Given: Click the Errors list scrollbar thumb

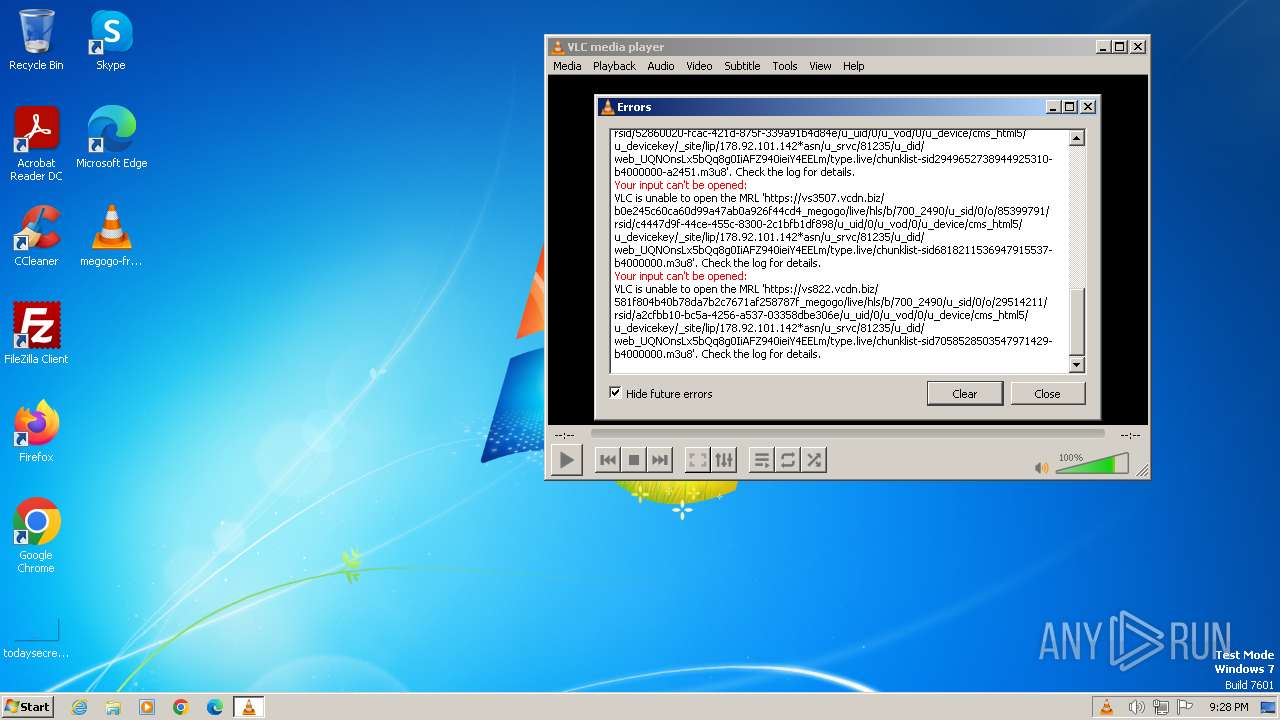Looking at the screenshot, I should (x=1077, y=321).
